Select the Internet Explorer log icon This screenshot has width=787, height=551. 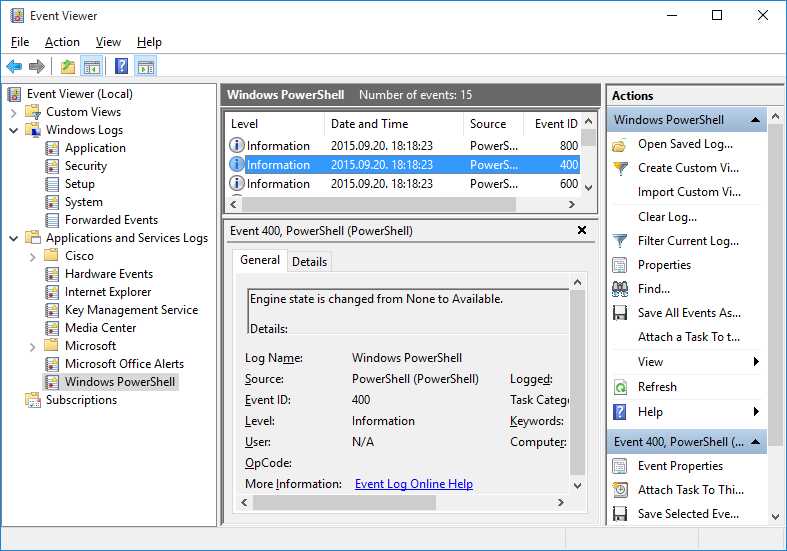pyautogui.click(x=52, y=292)
